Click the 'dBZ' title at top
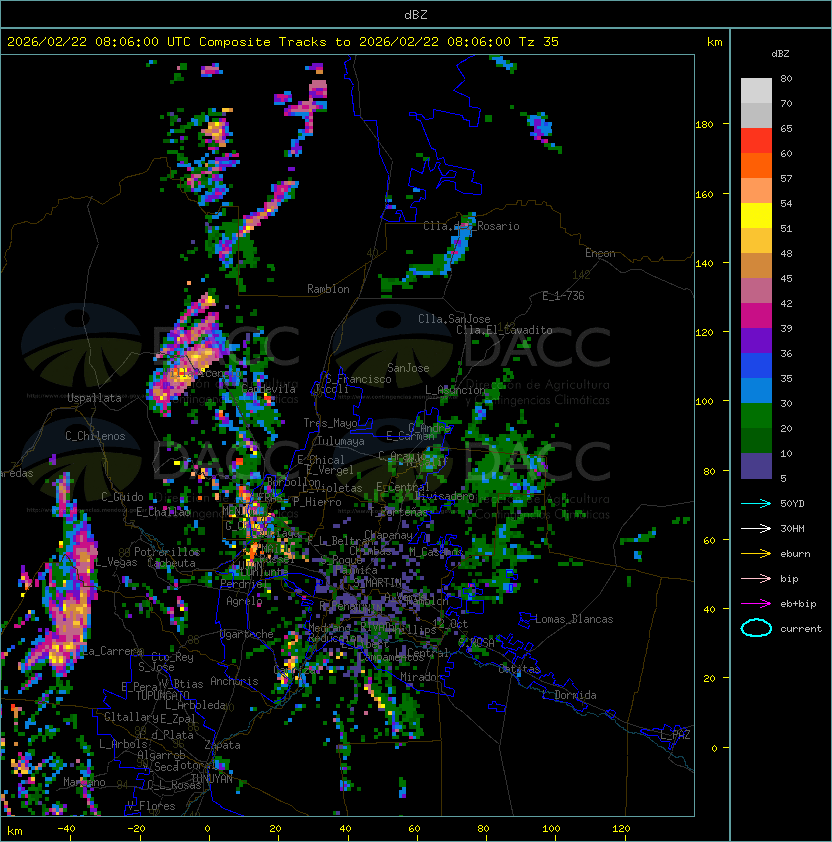 pos(416,15)
